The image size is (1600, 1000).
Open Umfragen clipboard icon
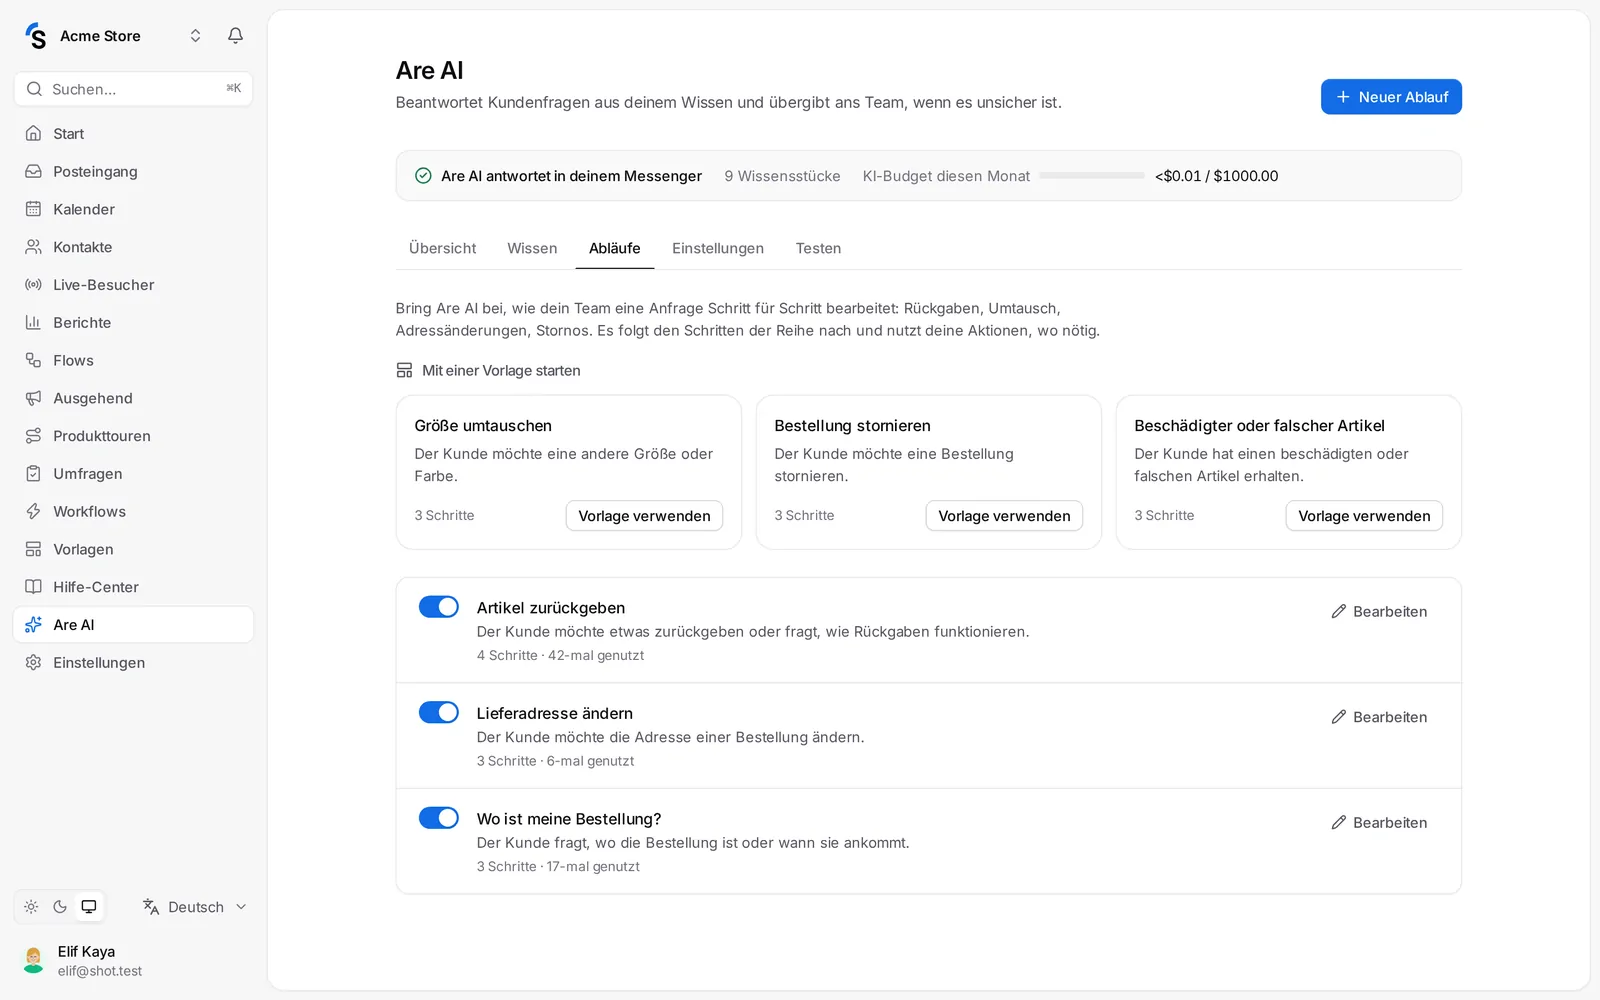[33, 474]
